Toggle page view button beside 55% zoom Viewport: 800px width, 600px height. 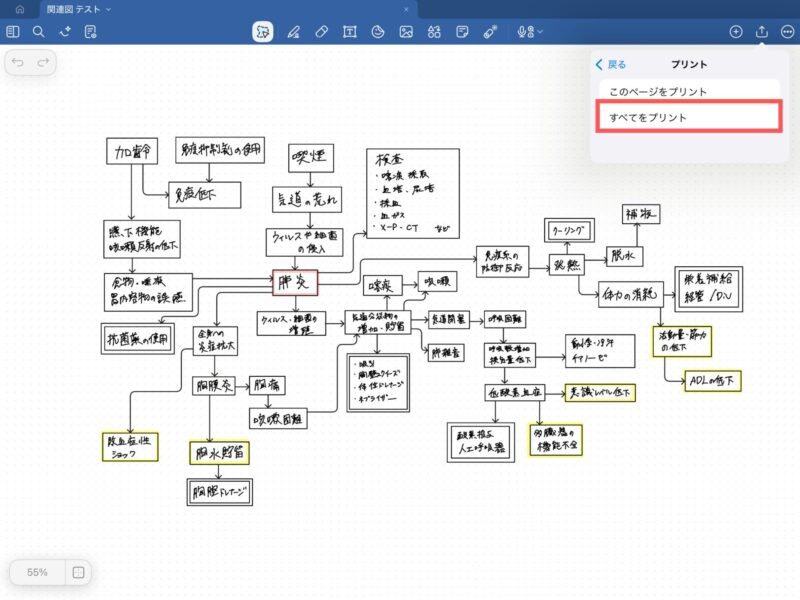(x=77, y=573)
